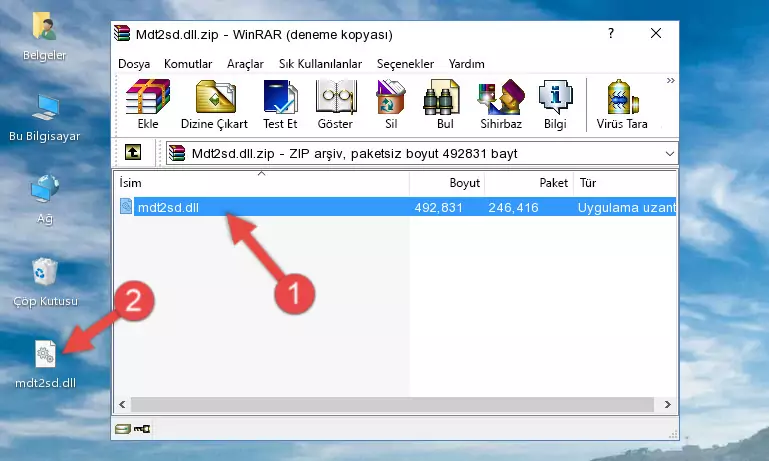Start the Virüs Tara scan
769x461 pixels.
[x=622, y=104]
